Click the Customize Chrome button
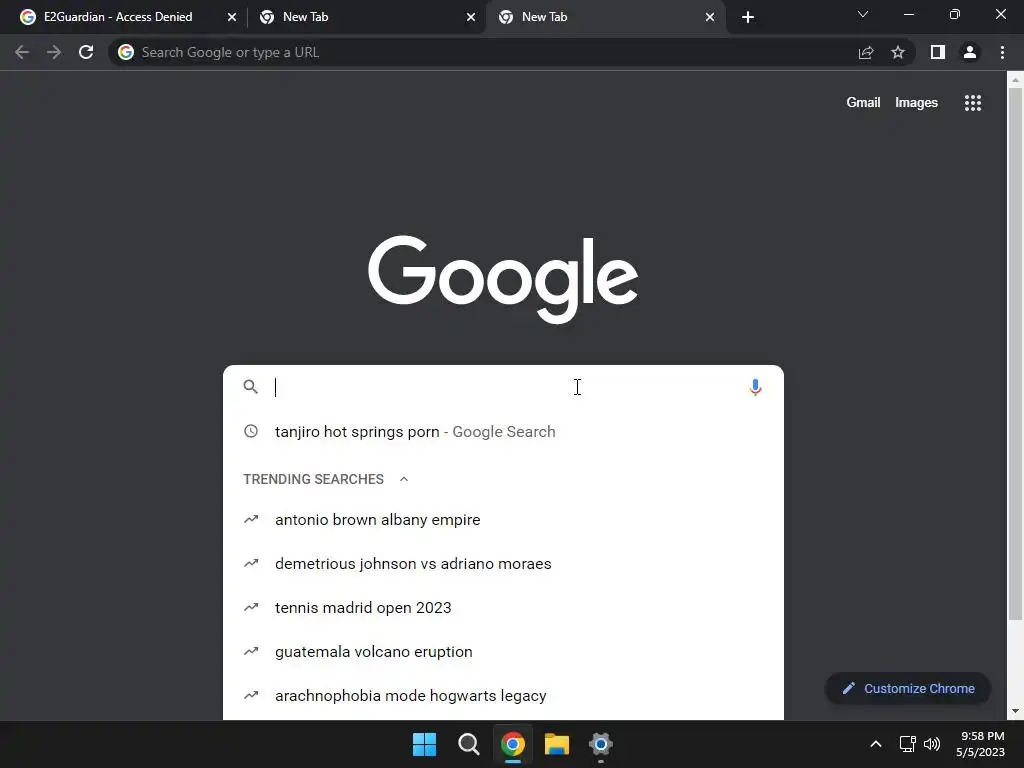 [908, 688]
